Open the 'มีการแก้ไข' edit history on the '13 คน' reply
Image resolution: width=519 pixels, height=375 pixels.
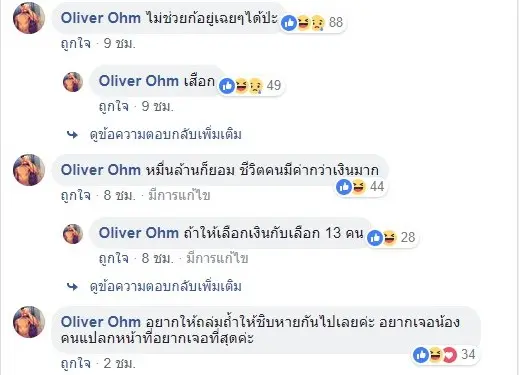(x=217, y=258)
